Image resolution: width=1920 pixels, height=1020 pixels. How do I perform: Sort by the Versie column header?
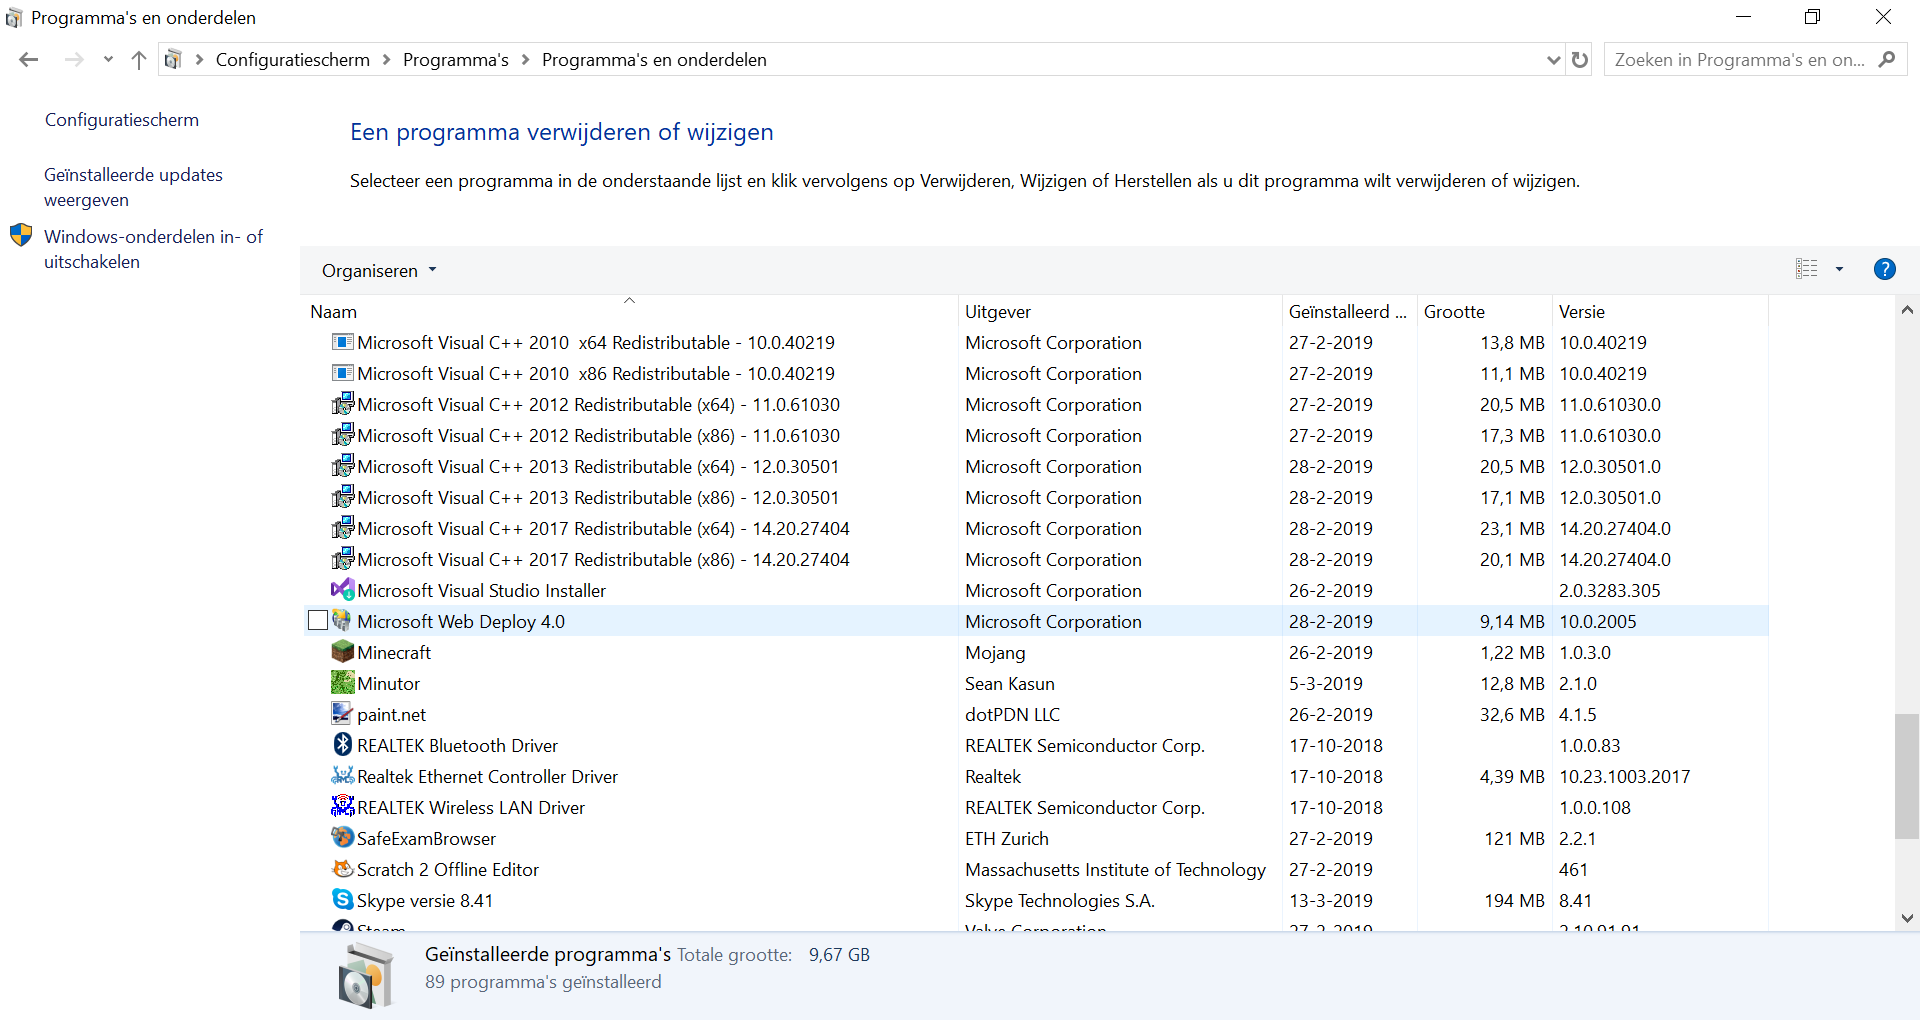[1660, 311]
